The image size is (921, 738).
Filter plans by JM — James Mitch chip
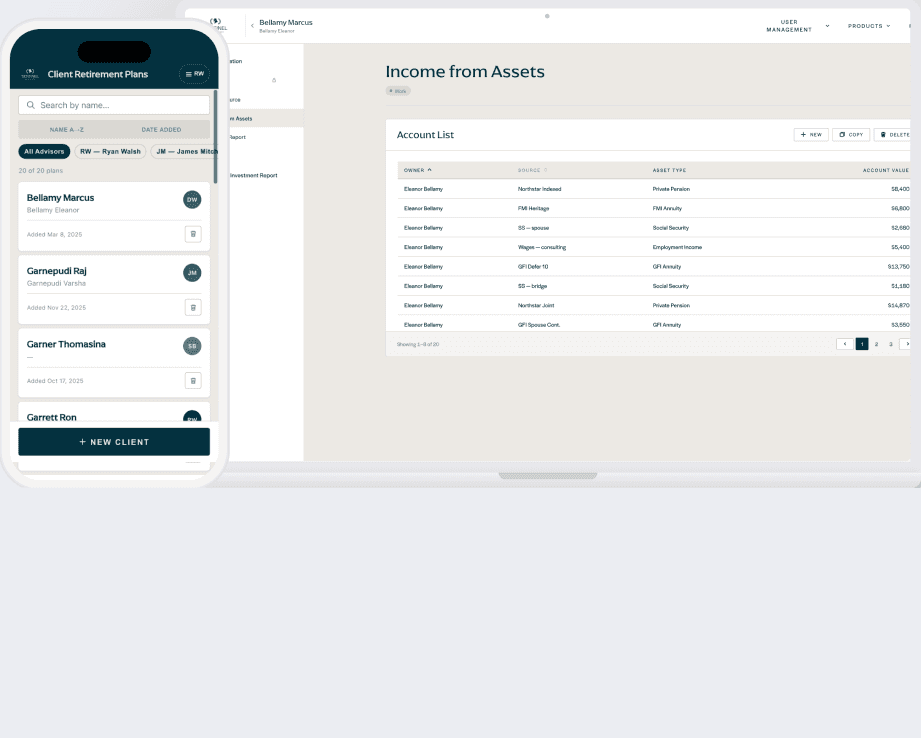coord(185,152)
